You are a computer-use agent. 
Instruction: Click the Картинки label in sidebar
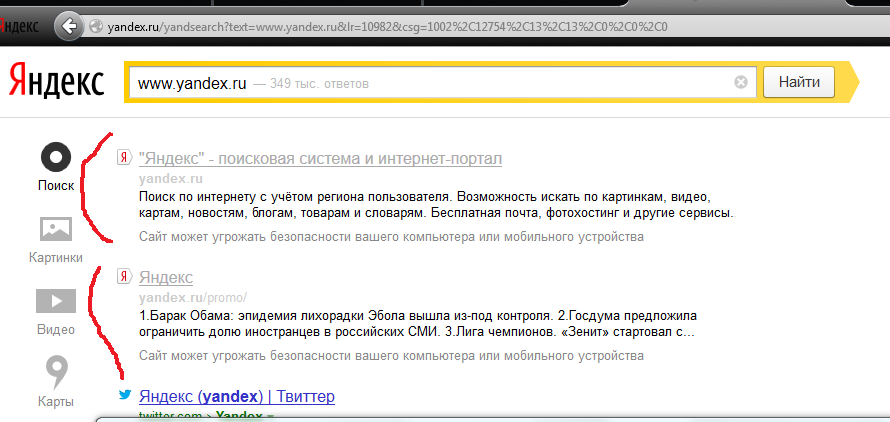coord(56,258)
